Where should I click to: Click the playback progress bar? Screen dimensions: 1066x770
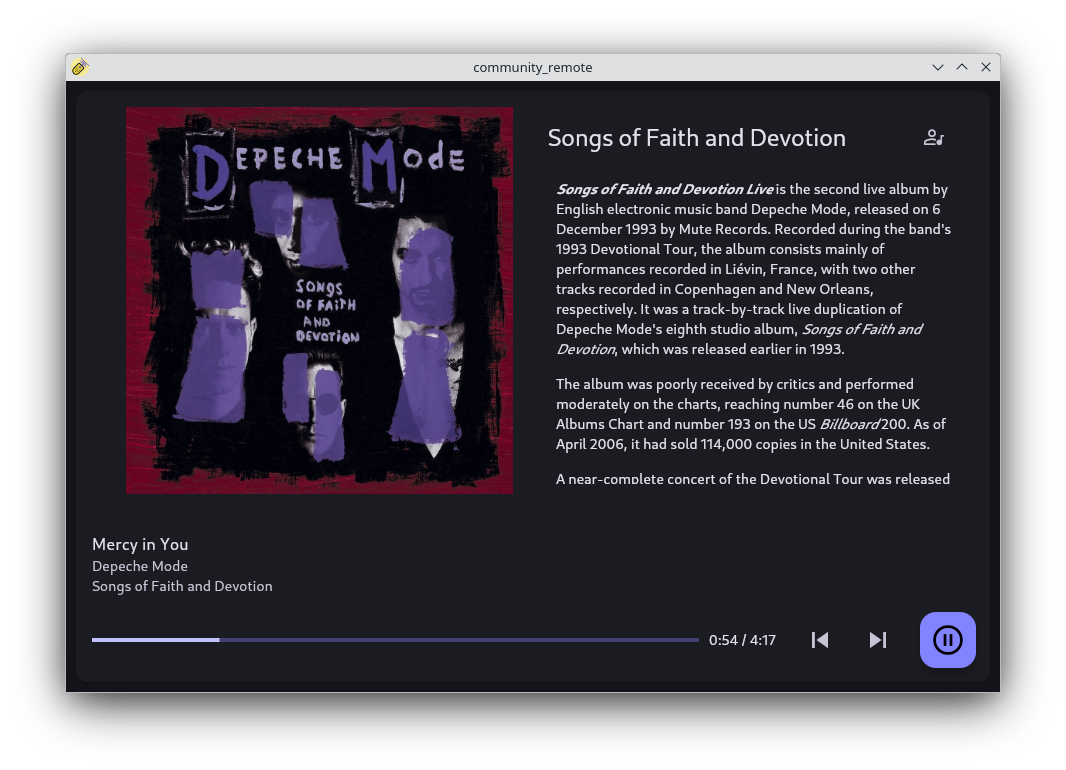(395, 640)
